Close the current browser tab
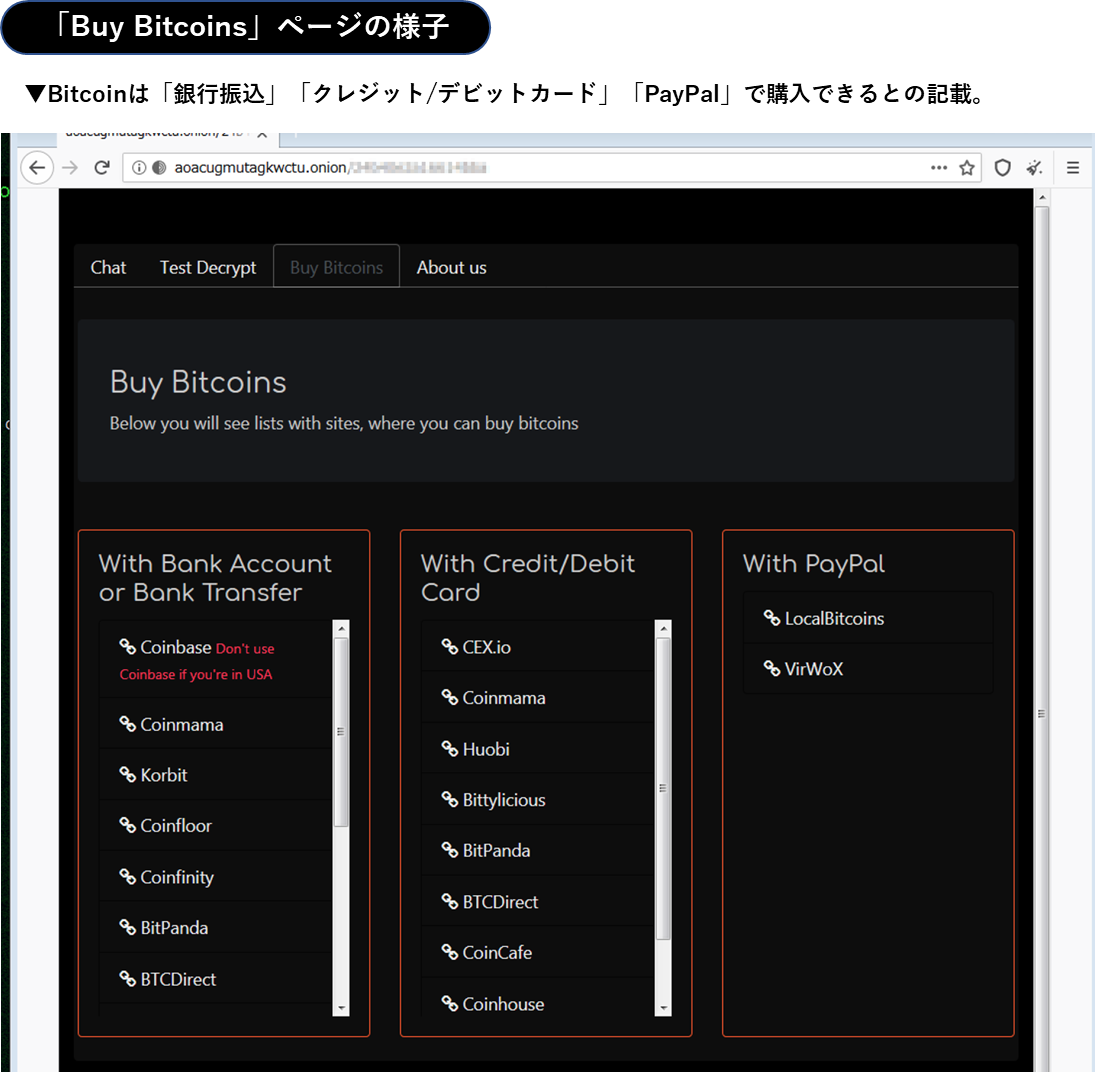 [262, 134]
